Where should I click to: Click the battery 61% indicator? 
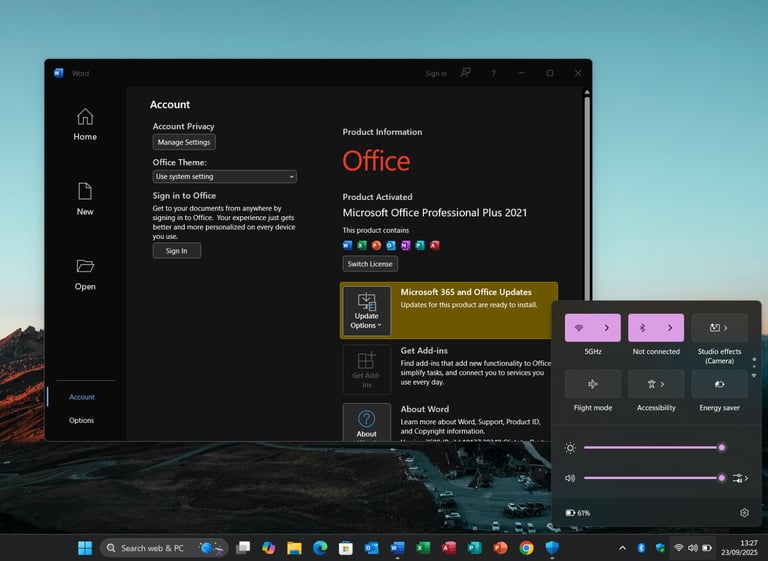point(578,513)
